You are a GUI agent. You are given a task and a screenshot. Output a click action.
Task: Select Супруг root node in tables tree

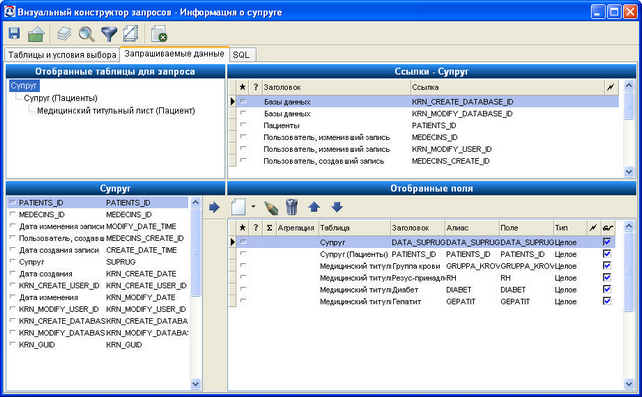24,86
